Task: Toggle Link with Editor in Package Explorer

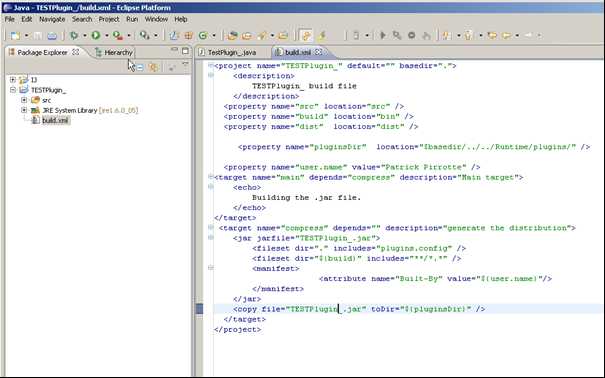Action: coord(154,68)
